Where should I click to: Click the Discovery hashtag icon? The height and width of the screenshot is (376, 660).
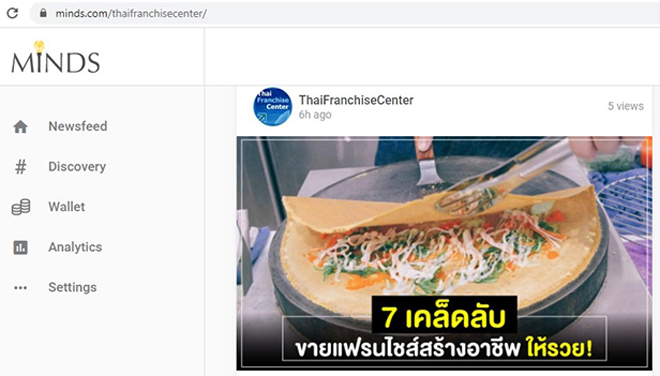[21, 167]
